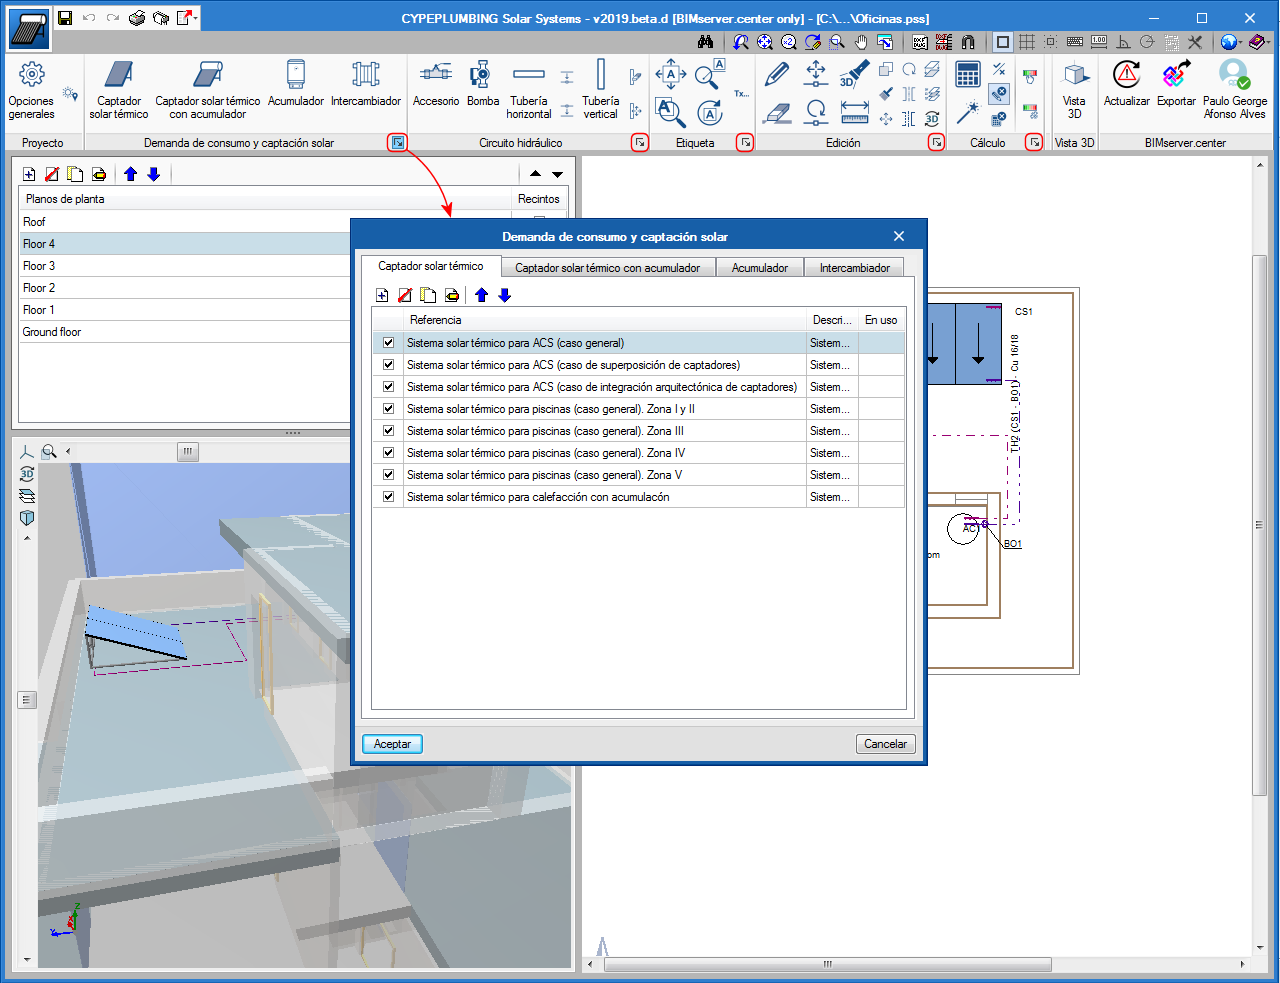Uncheck calefacción con acumulación system
Screen dimensions: 1280x983
389,497
